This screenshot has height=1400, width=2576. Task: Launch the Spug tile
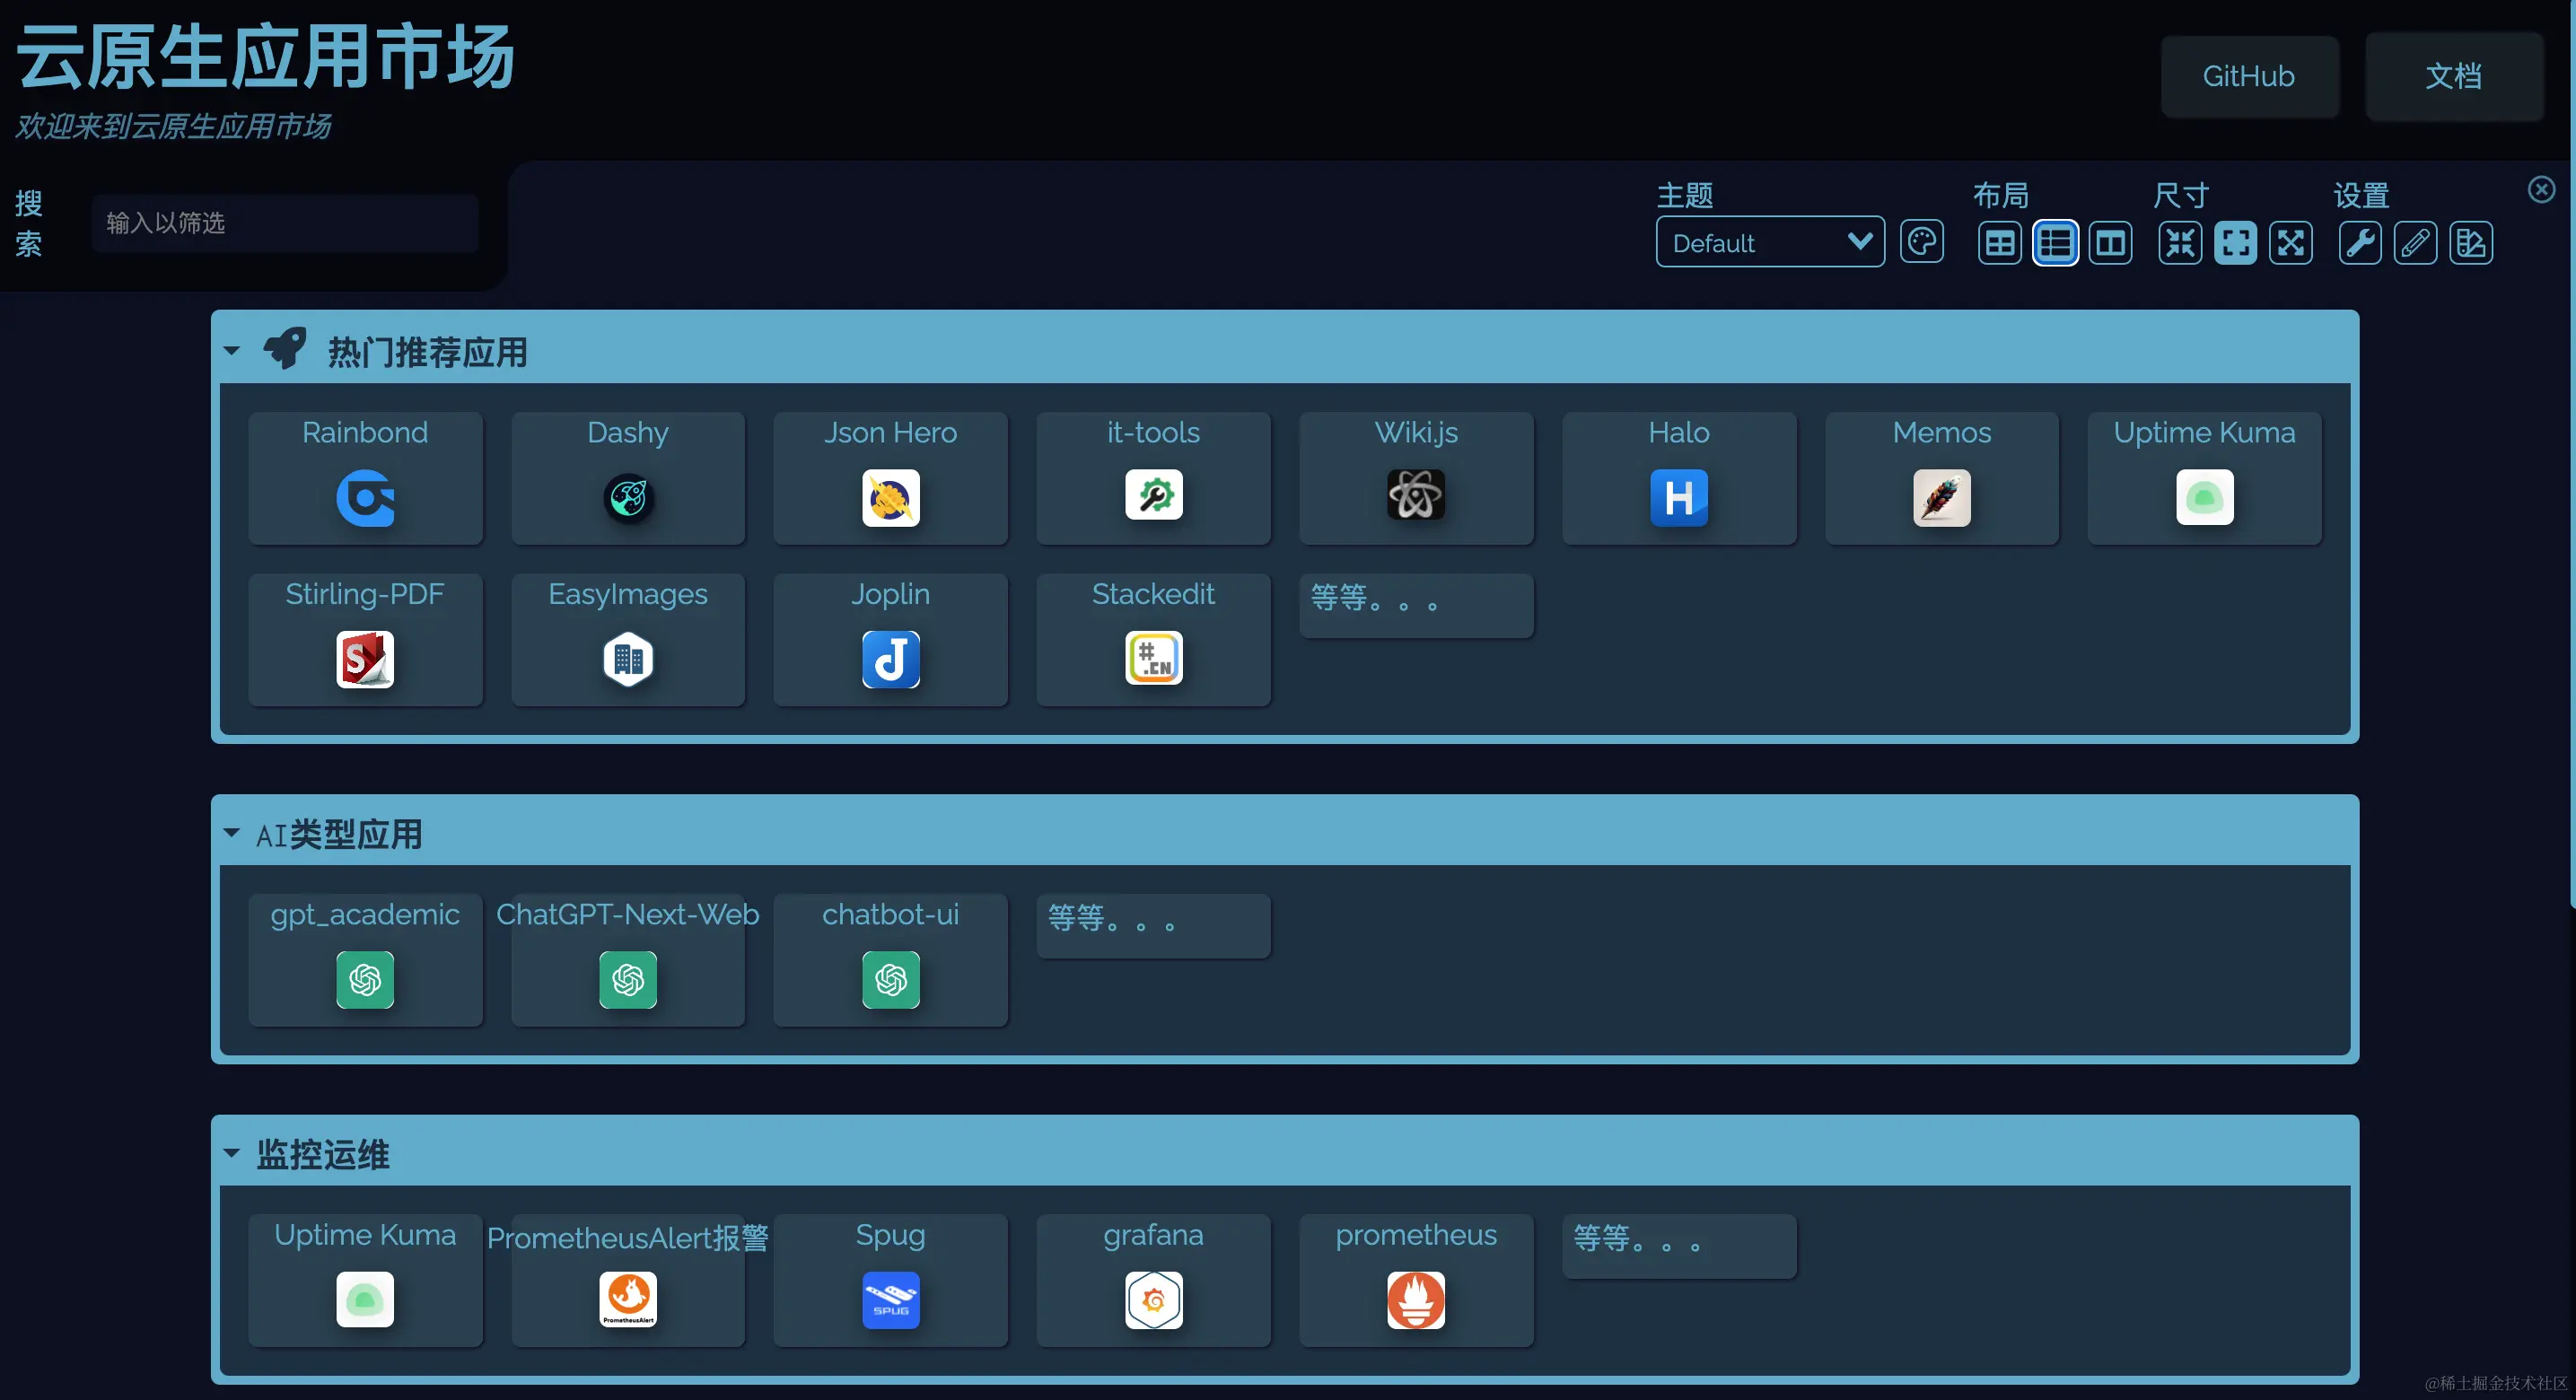[x=890, y=1280]
